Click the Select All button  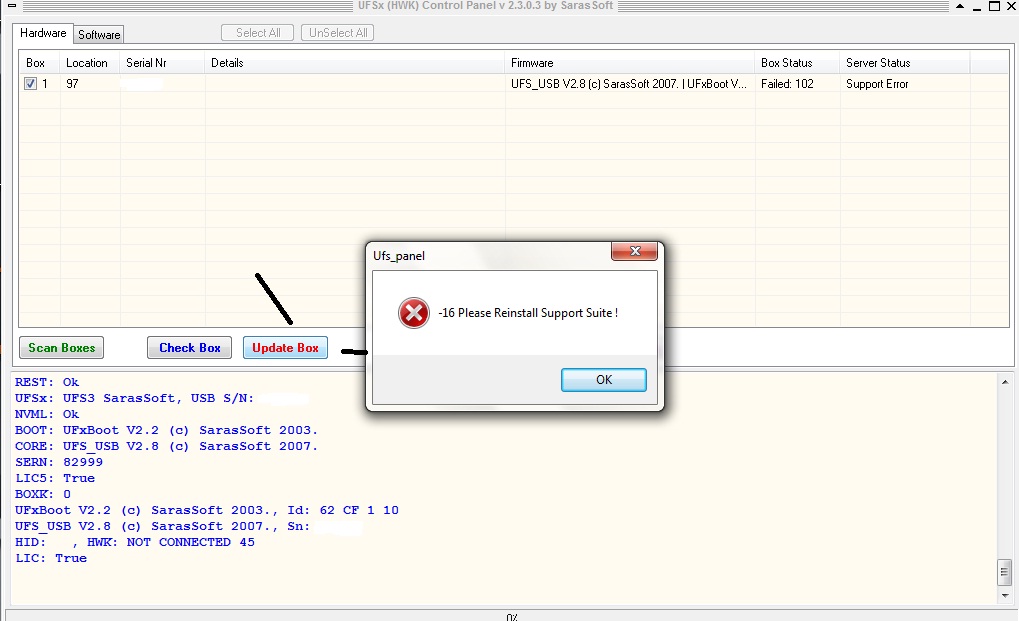click(x=258, y=32)
